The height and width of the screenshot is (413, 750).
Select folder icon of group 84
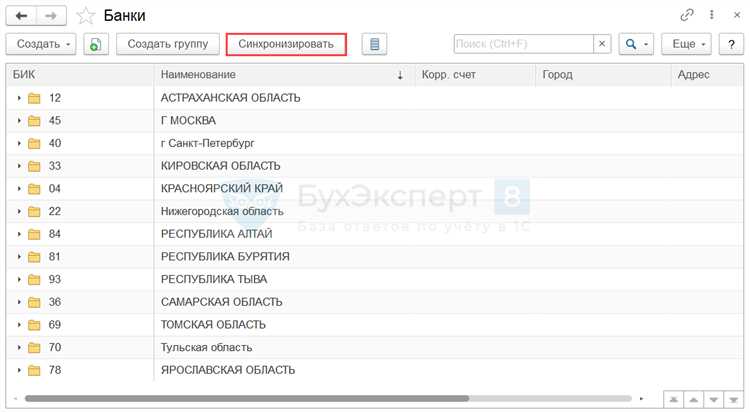[x=34, y=234]
